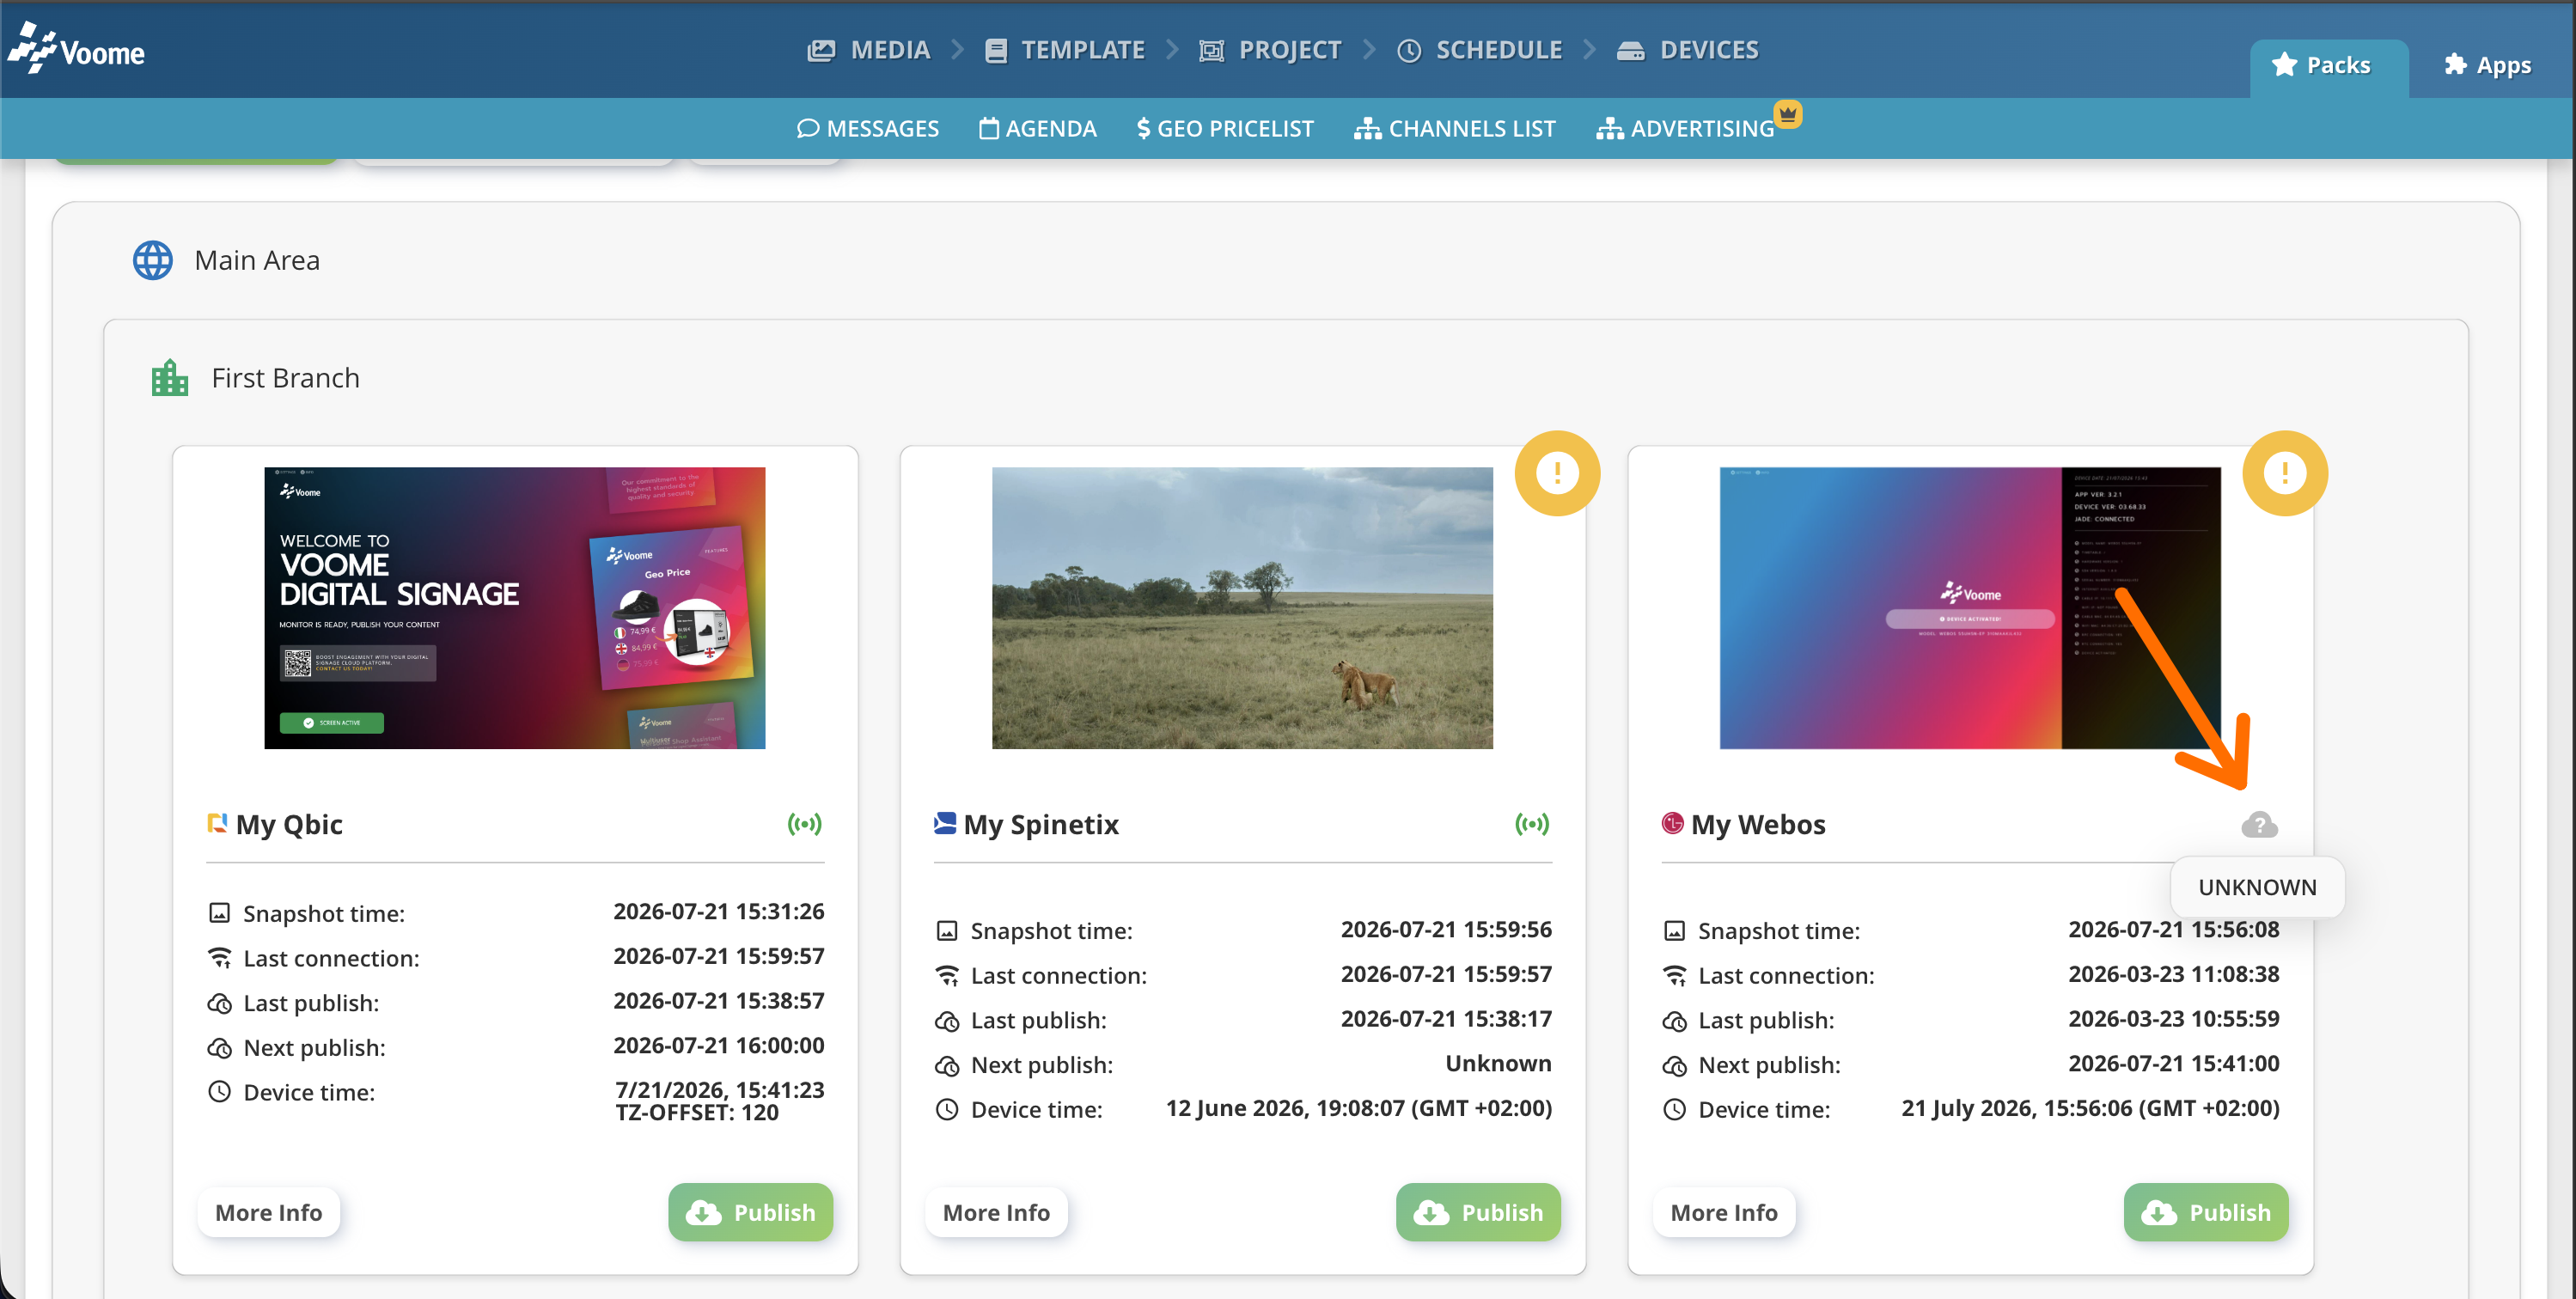Open the Agenda page
Screen dimensions: 2576x1299
point(1037,129)
